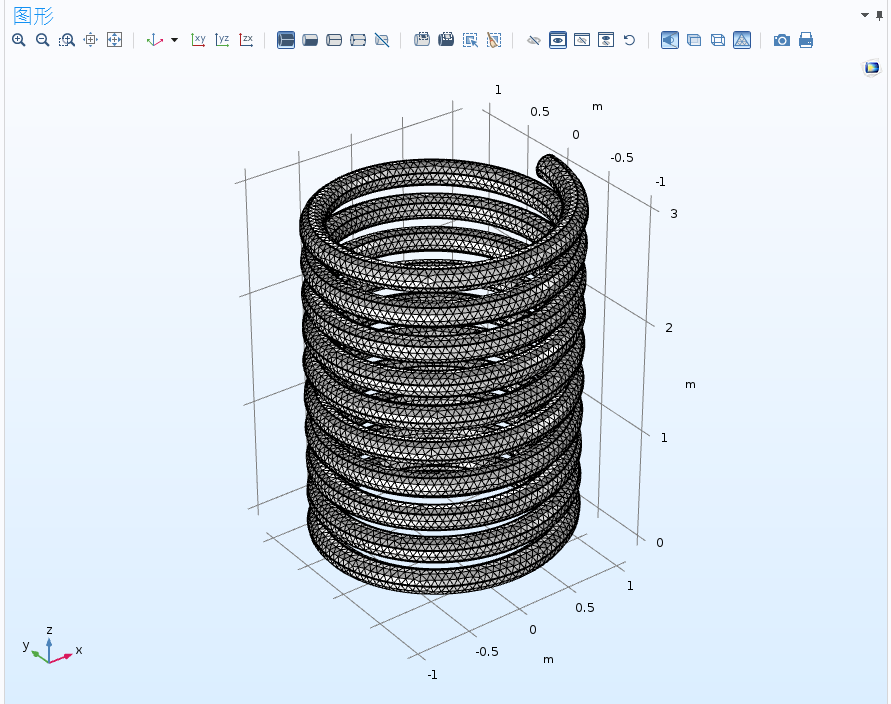This screenshot has height=704, width=891.
Task: Switch to the zx-plane view
Action: [x=246, y=40]
